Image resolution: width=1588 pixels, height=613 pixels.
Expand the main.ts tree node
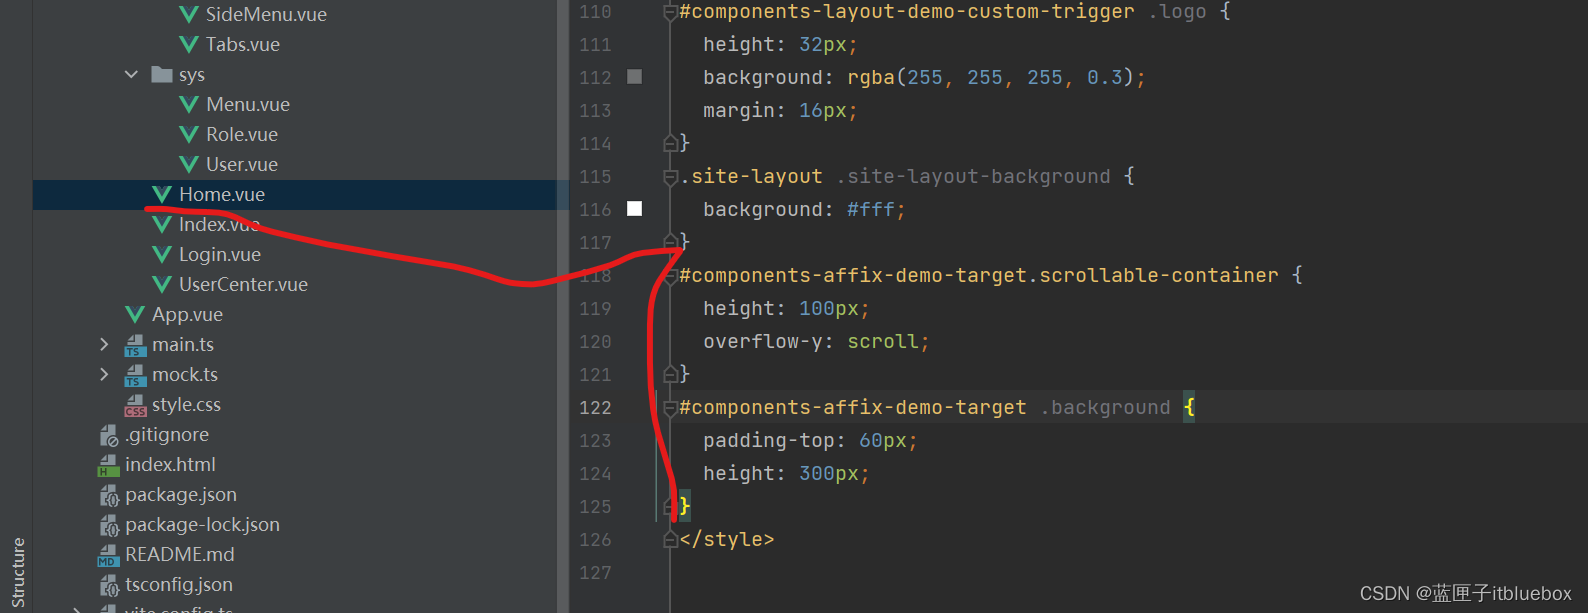point(104,344)
